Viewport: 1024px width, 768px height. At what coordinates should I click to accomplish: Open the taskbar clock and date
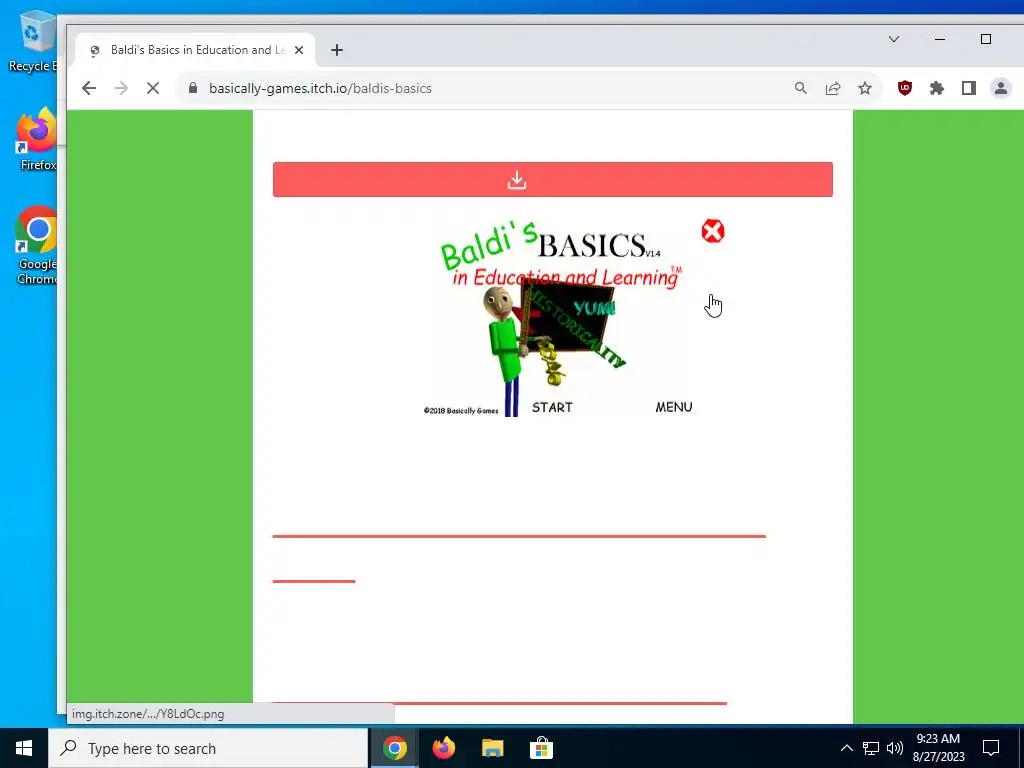click(938, 748)
